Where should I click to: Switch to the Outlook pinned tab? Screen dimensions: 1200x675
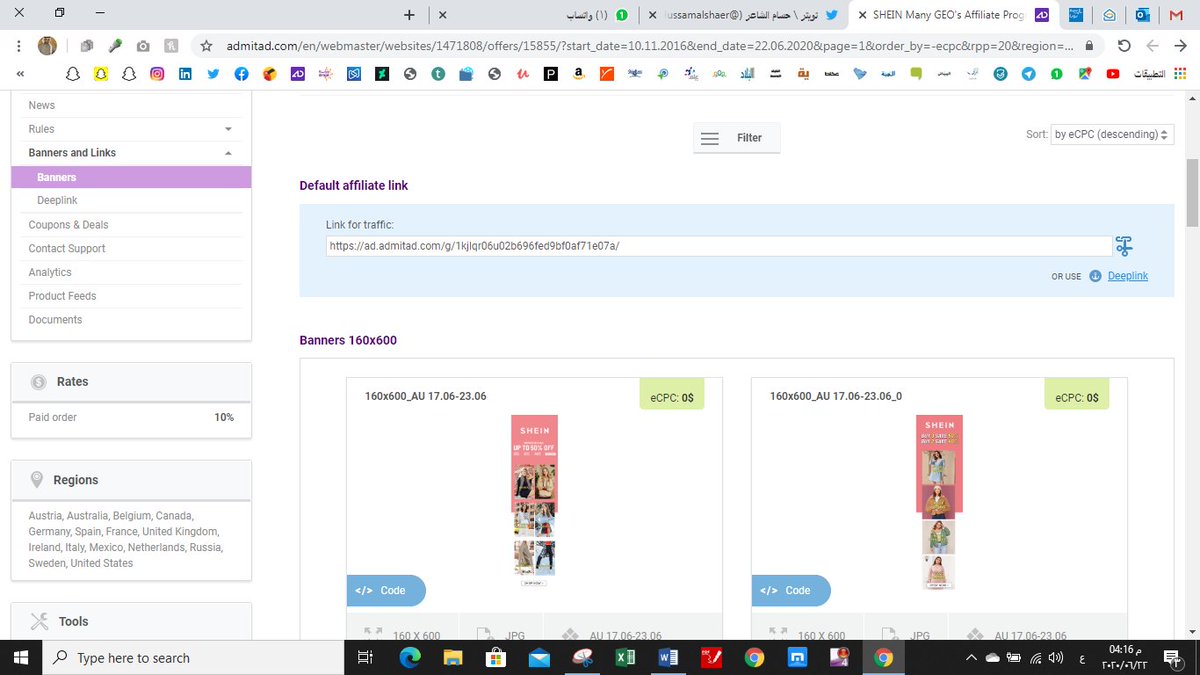coord(1143,15)
